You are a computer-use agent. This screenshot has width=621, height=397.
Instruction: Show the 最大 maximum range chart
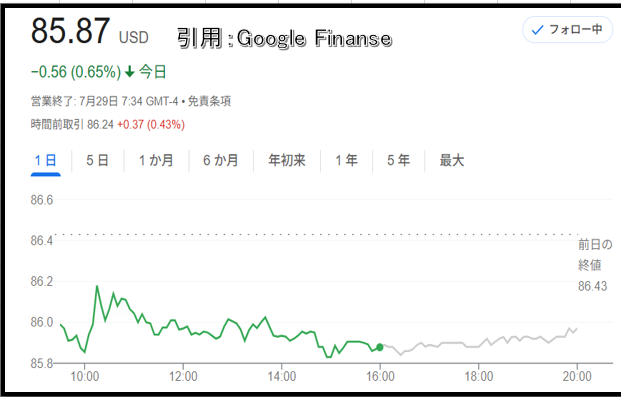pos(451,160)
